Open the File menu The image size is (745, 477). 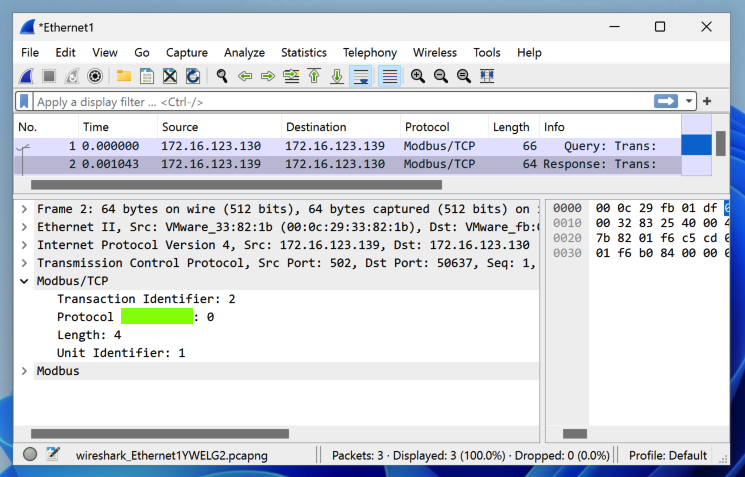coord(30,53)
